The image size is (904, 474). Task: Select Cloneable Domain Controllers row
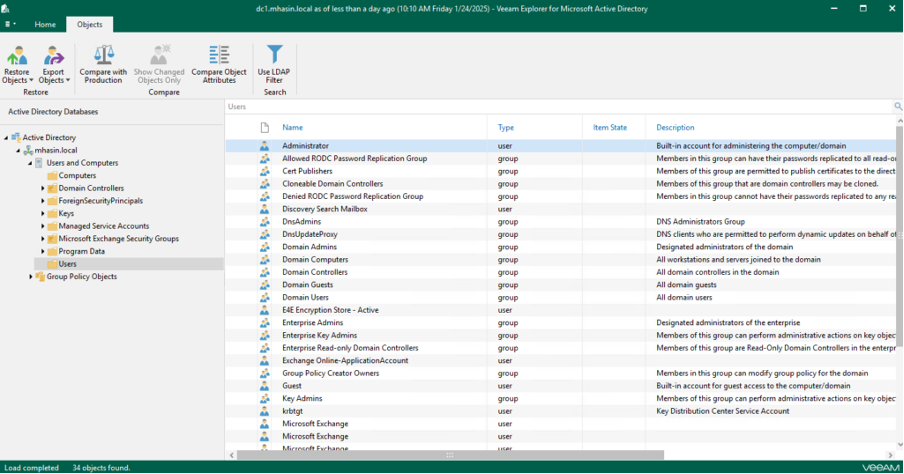pos(560,184)
